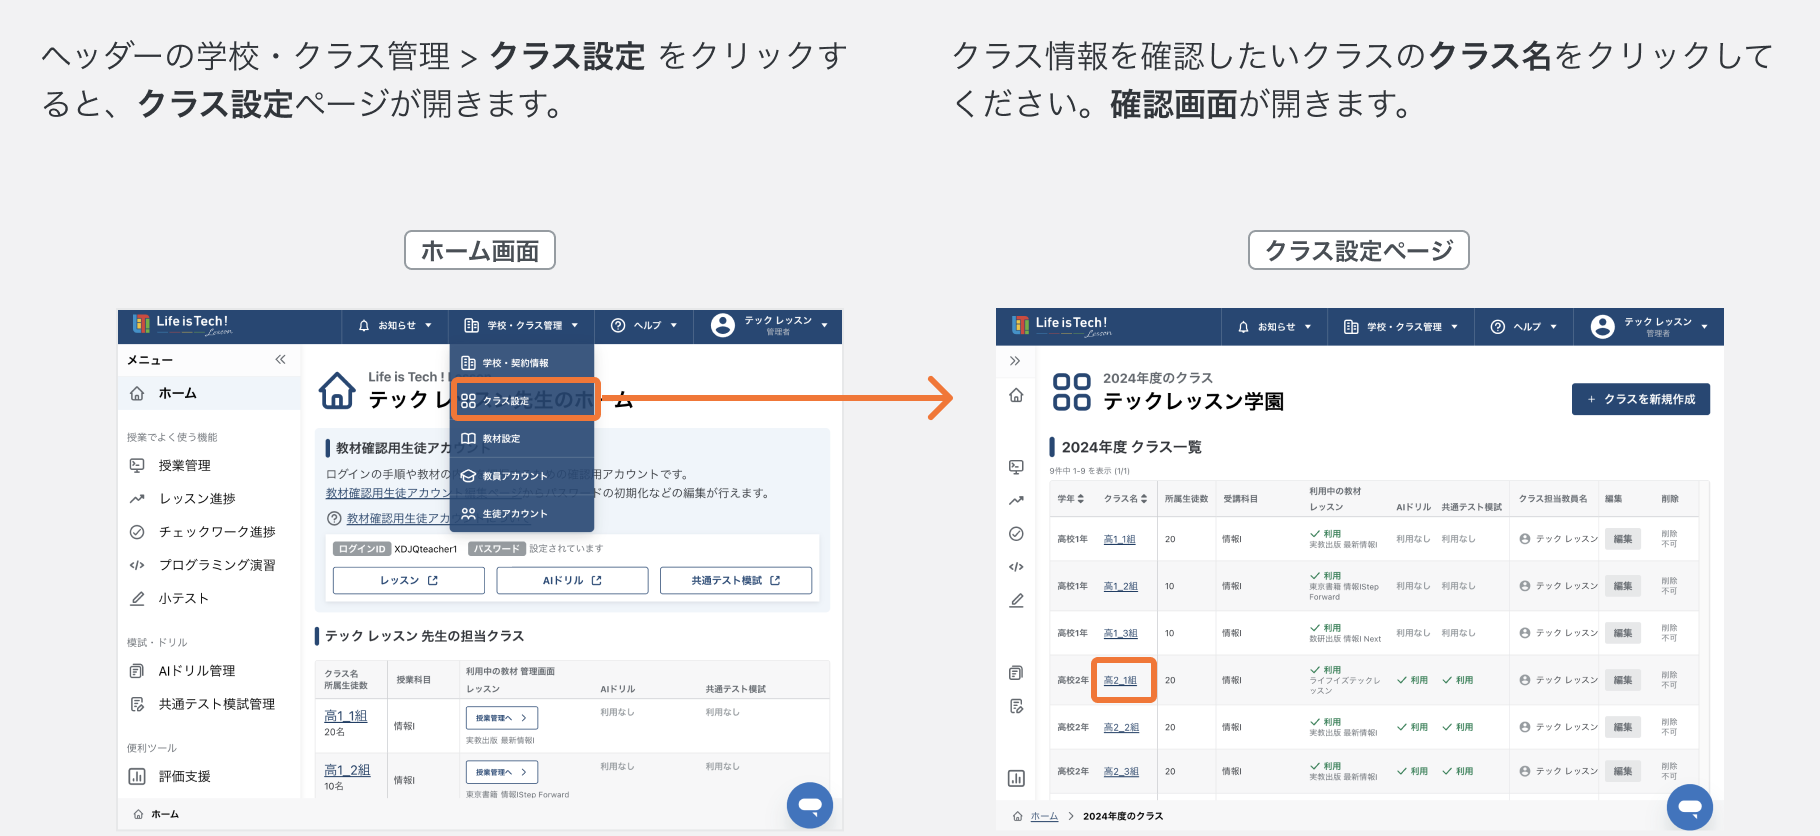Click AIドリル external link button
This screenshot has height=836, width=1820.
[572, 580]
